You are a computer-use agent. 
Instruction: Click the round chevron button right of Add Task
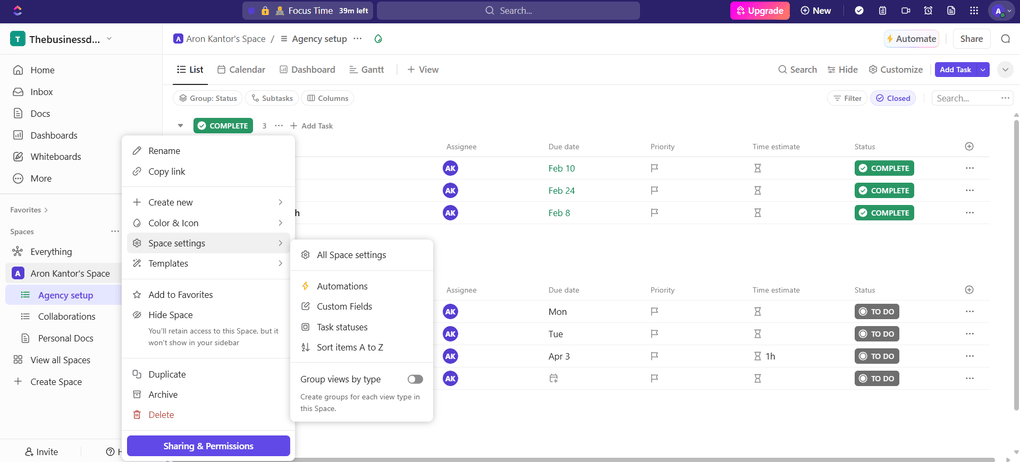pyautogui.click(x=1005, y=70)
